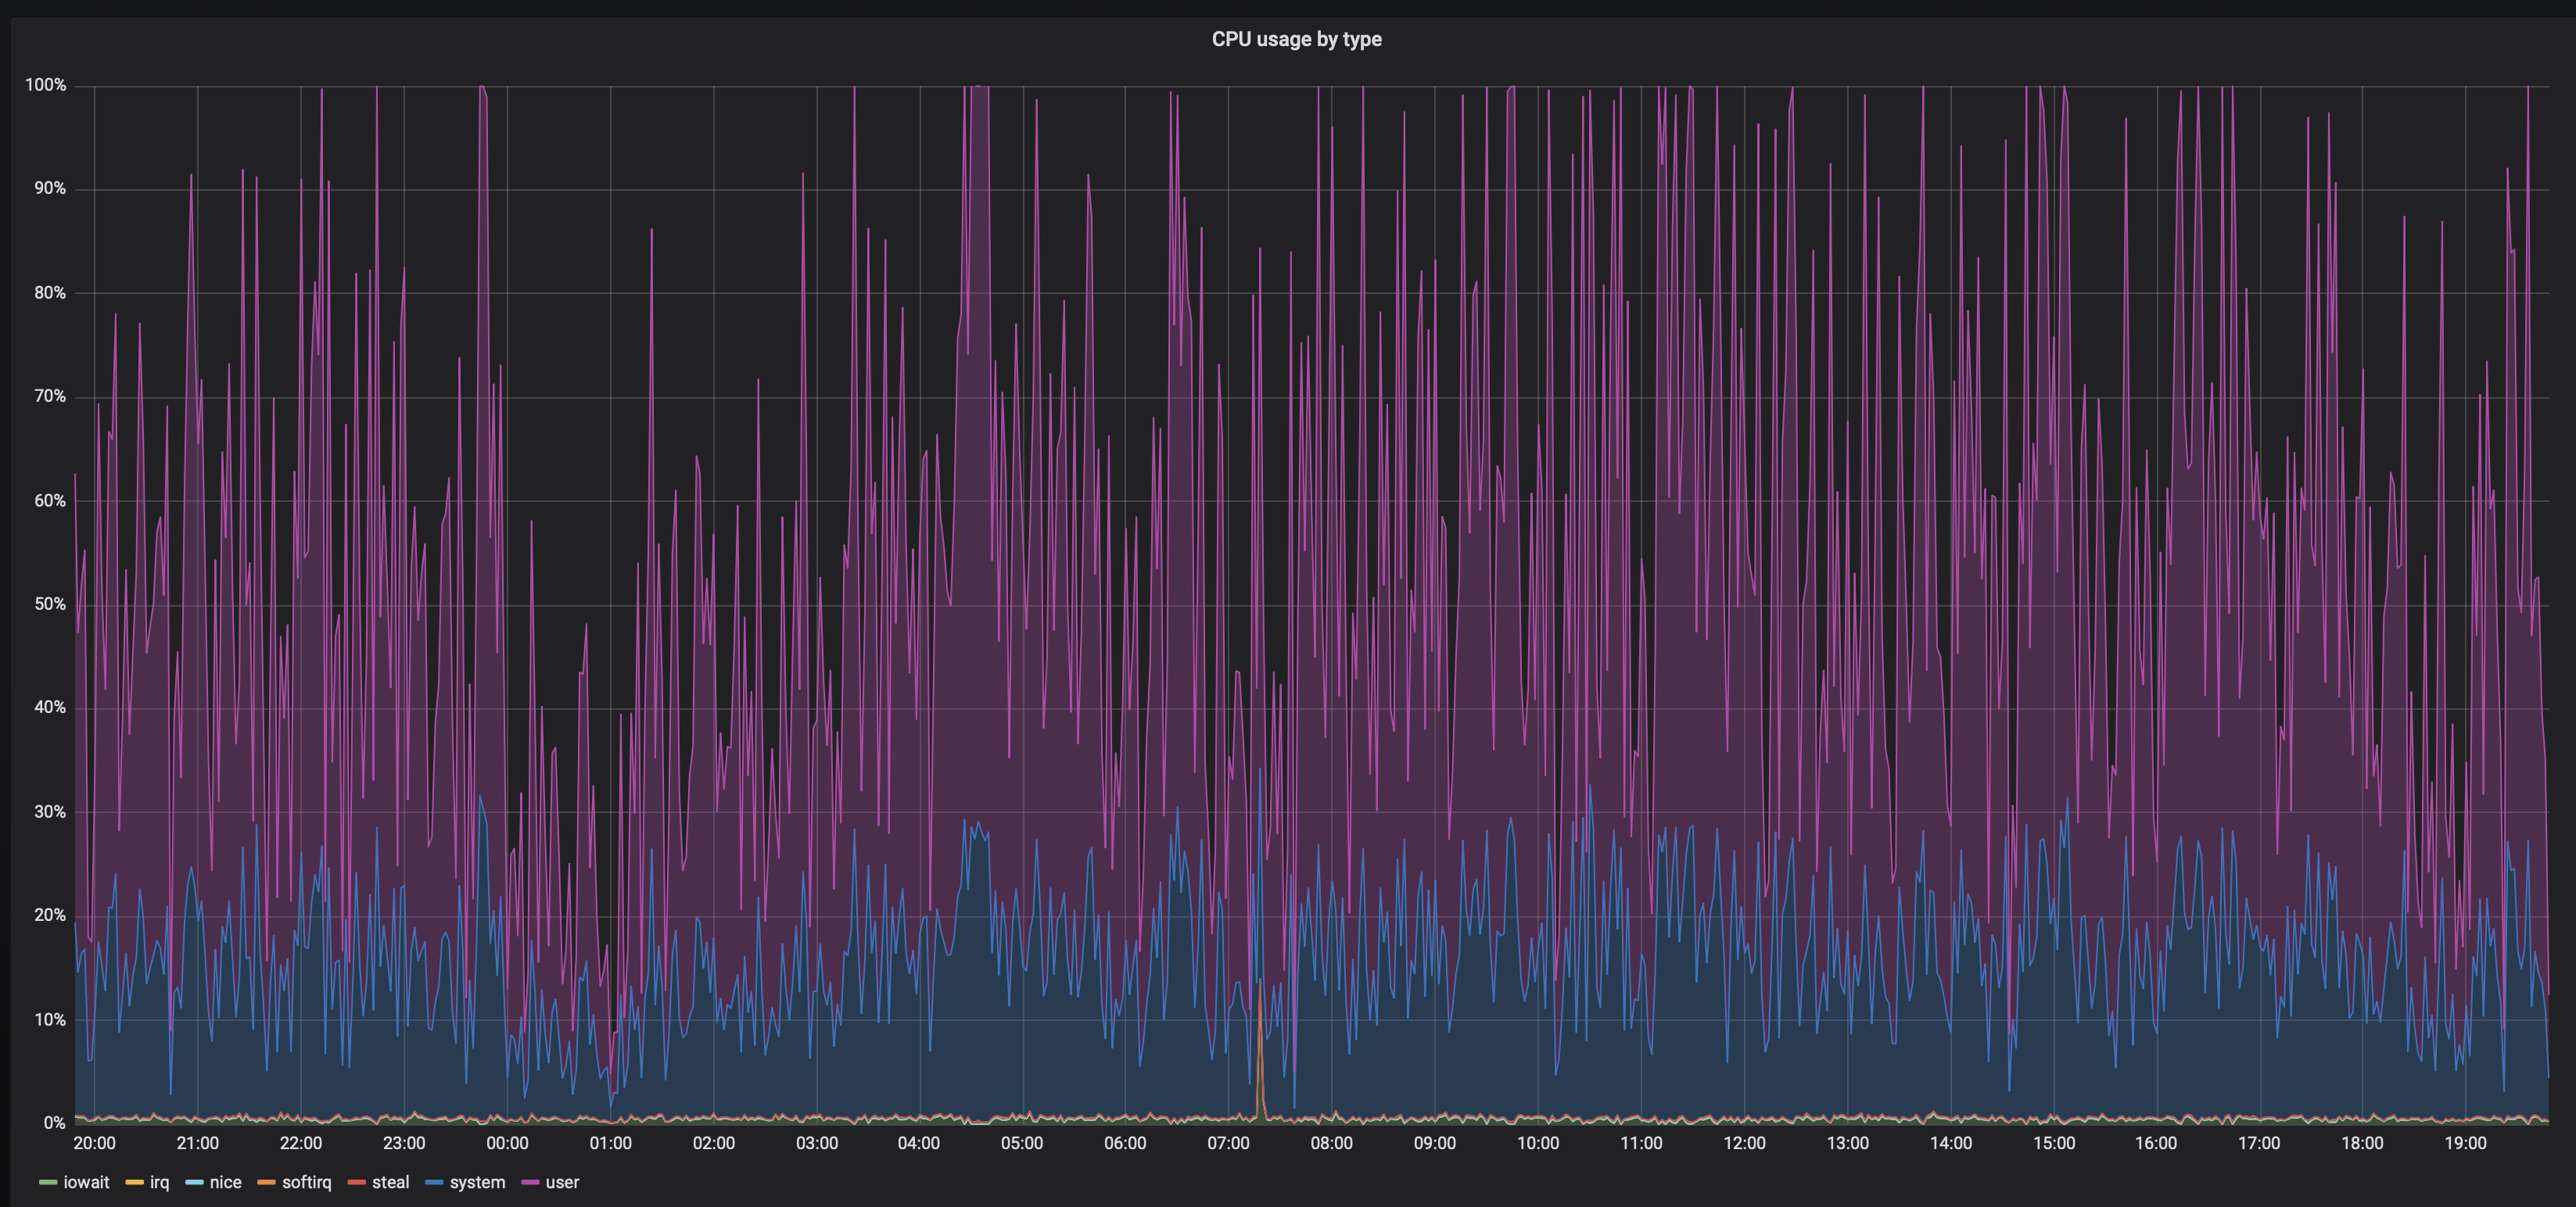2576x1207 pixels.
Task: Click the 12:00 label on the time axis
Action: click(1744, 1143)
